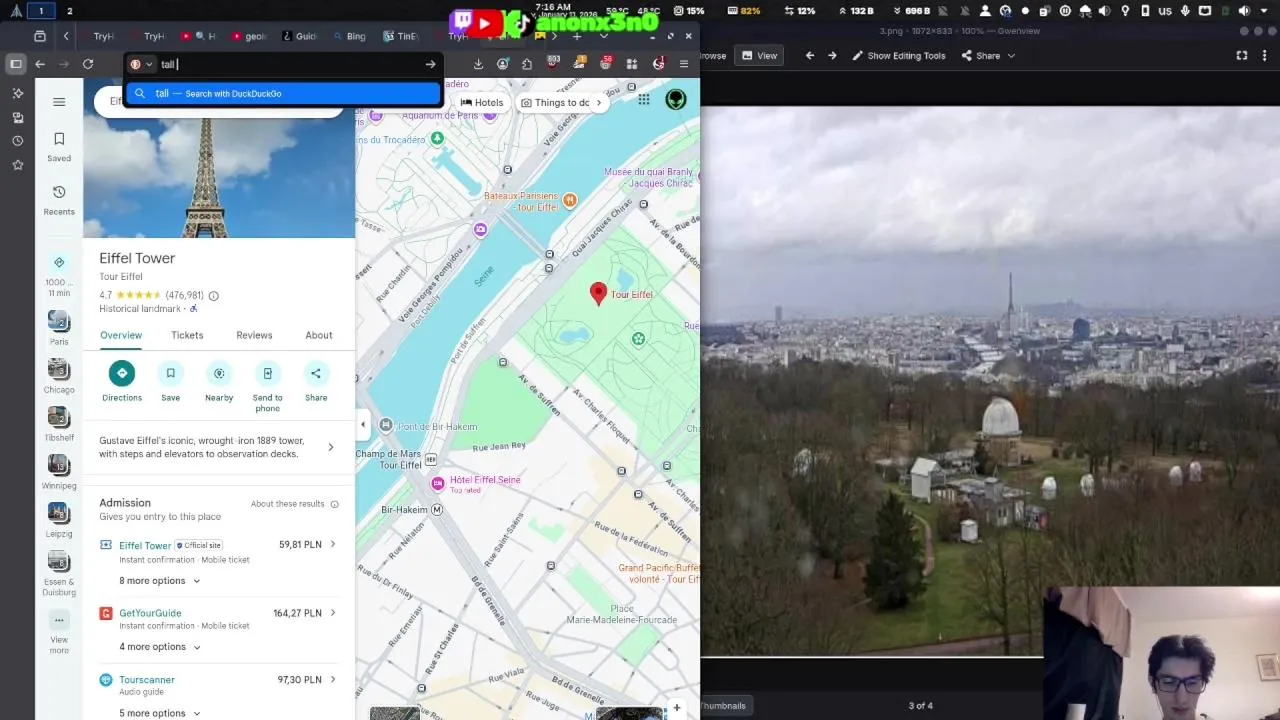Open the browser downloads icon
This screenshot has width=1280, height=720.
tap(478, 64)
